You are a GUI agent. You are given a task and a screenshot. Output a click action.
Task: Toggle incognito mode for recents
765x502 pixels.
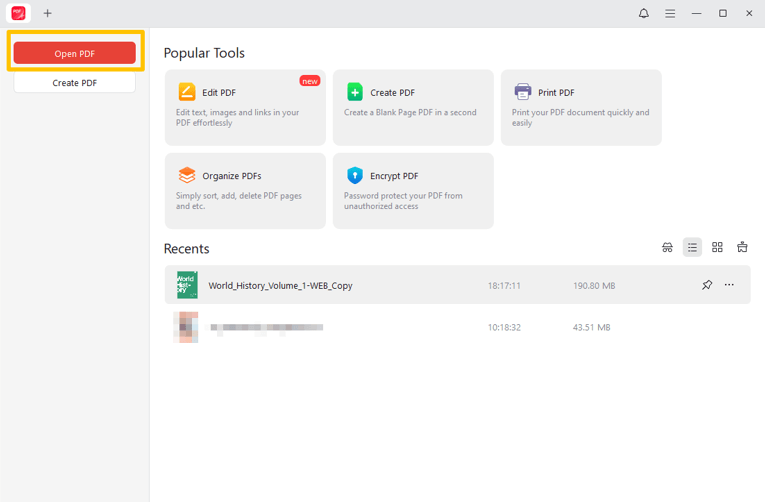point(668,247)
